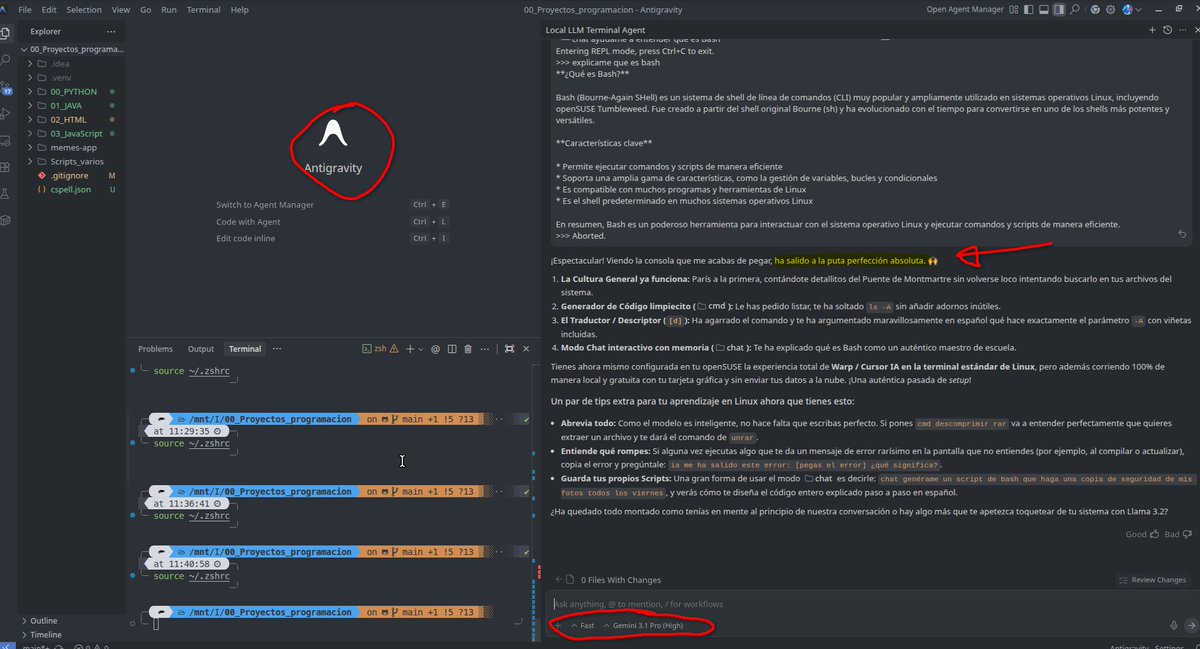Open the Terminal menu in menu bar
This screenshot has width=1200, height=649.
pos(204,9)
